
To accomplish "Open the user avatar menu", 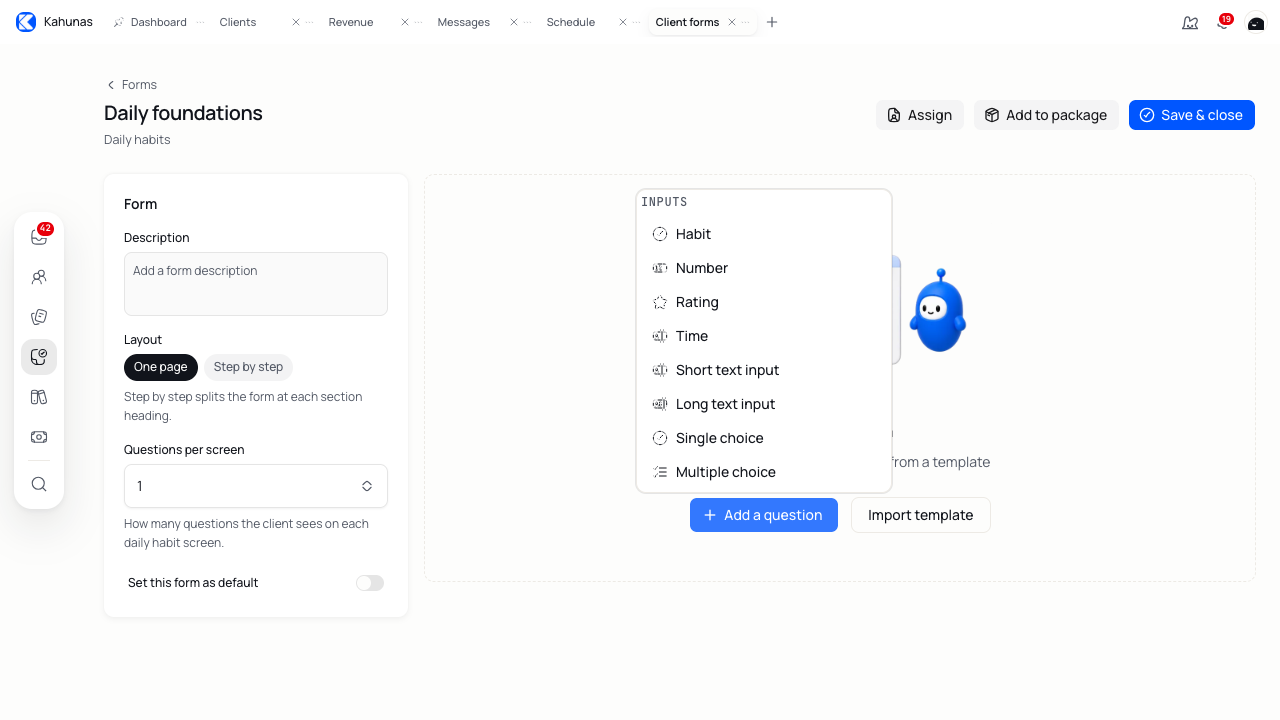I will click(1256, 22).
